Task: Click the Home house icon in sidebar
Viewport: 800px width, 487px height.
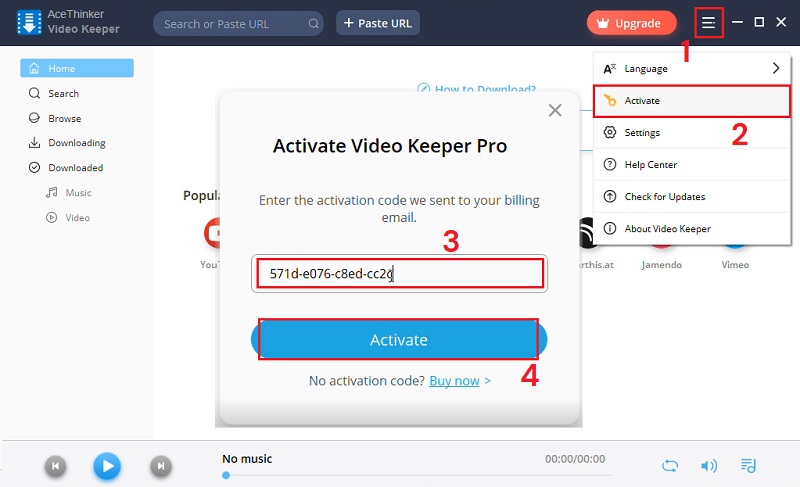Action: (x=34, y=68)
